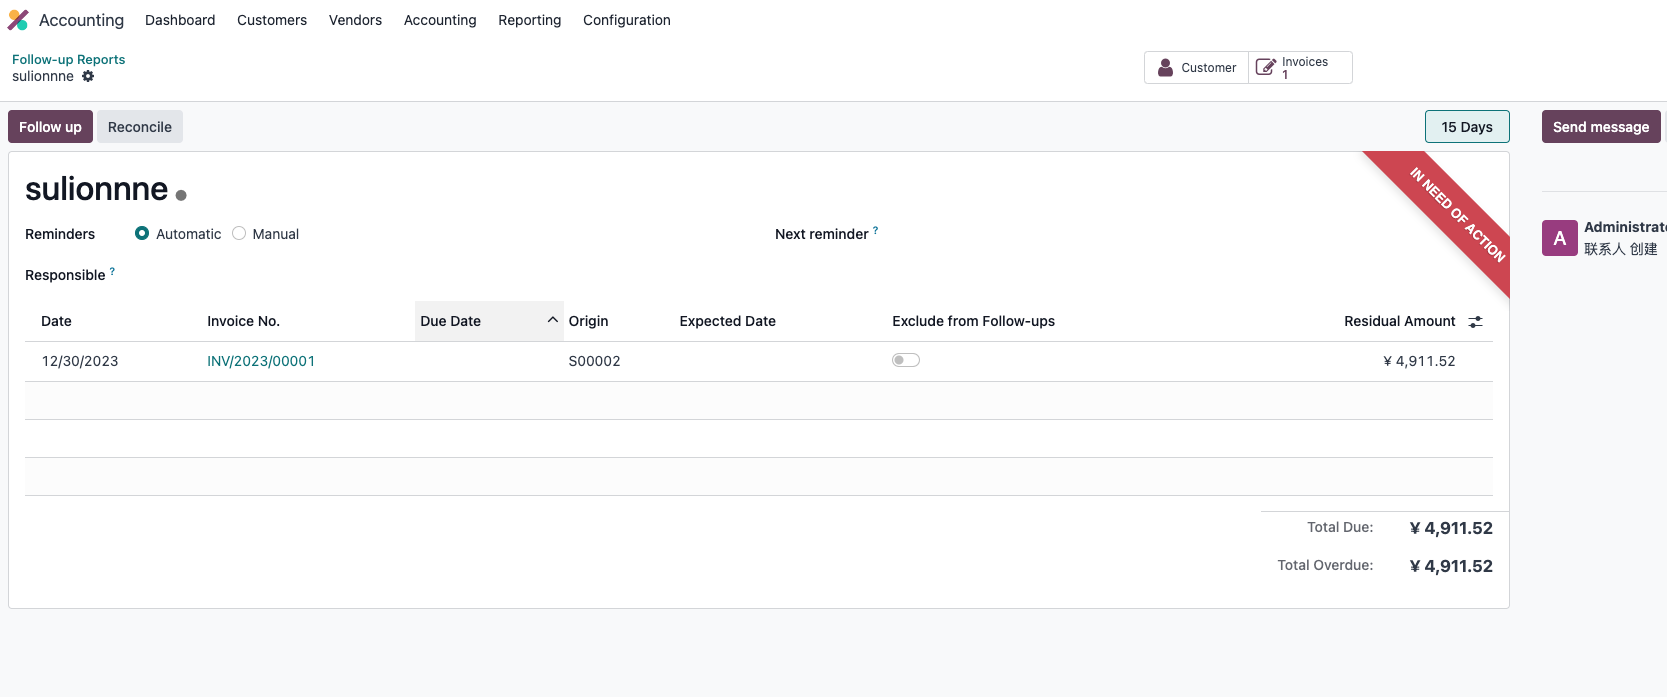Click the Accounting app logo icon

18,20
